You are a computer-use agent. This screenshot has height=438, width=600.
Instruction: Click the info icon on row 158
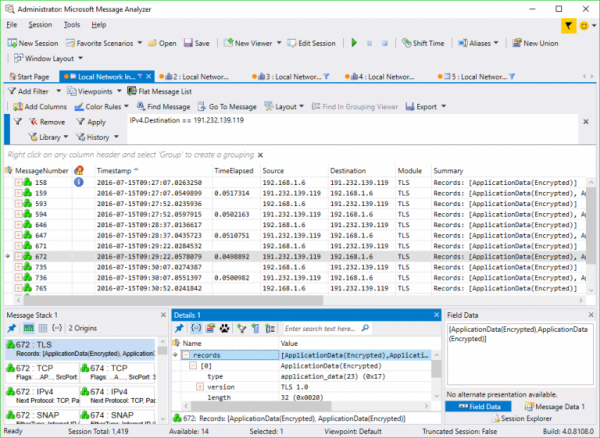78,182
